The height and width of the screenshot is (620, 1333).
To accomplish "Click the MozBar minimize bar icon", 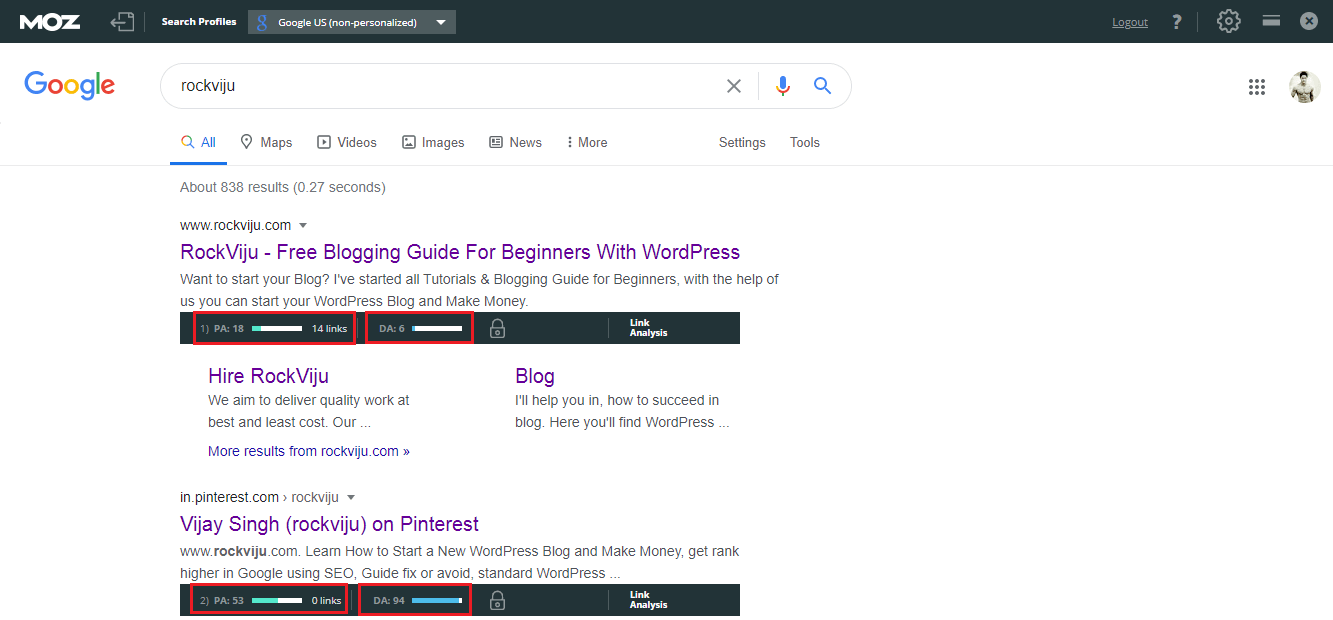I will [x=1271, y=20].
